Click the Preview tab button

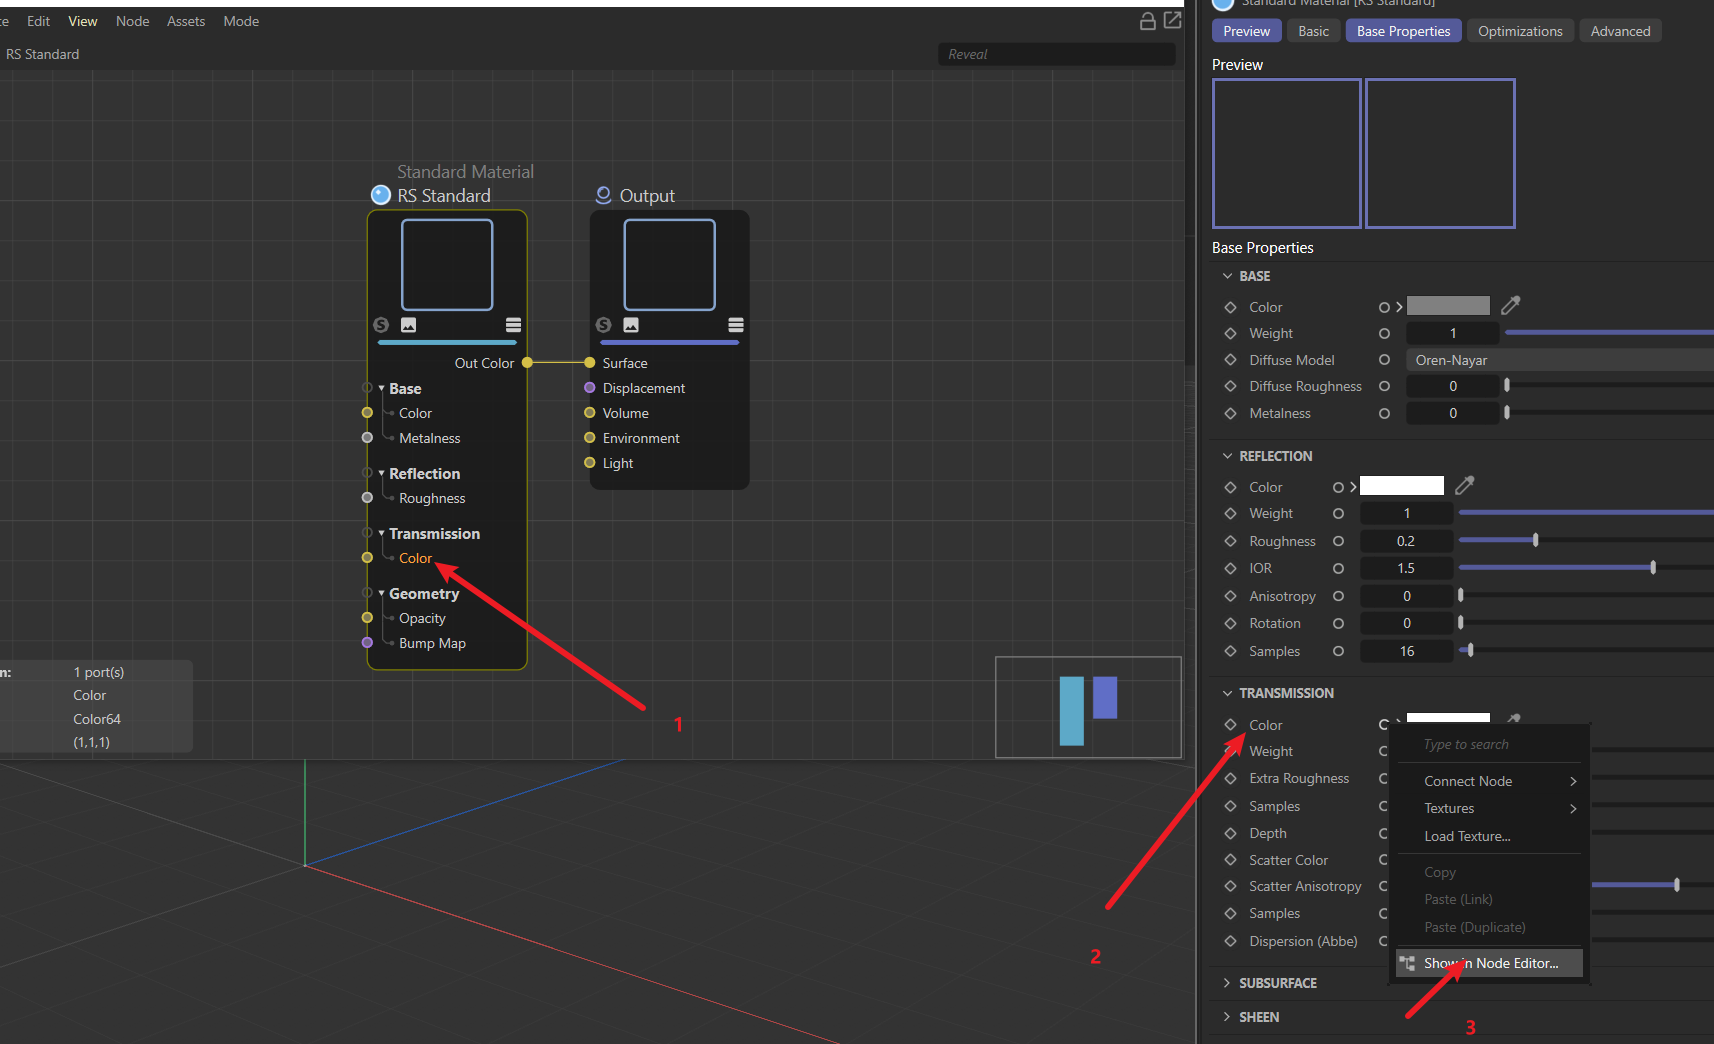(x=1246, y=31)
